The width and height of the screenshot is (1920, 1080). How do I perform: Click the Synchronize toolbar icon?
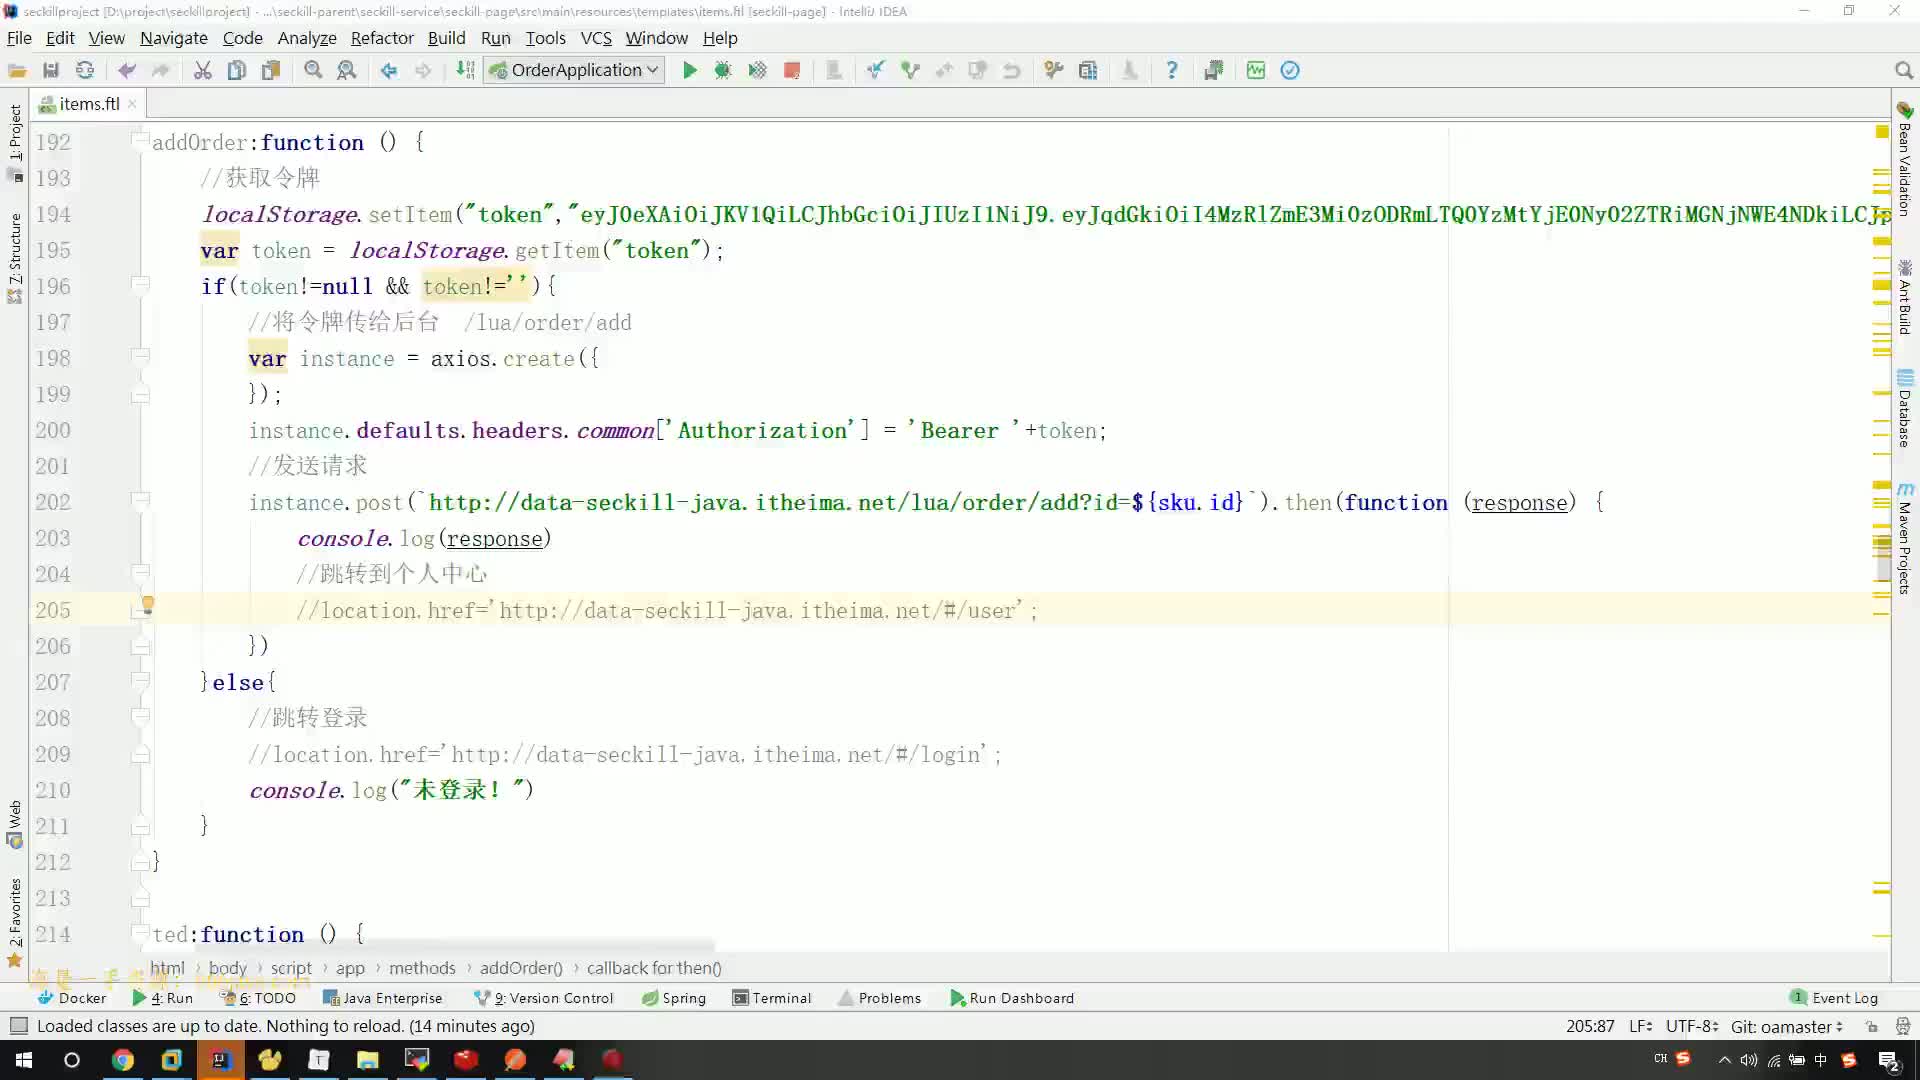click(x=85, y=70)
